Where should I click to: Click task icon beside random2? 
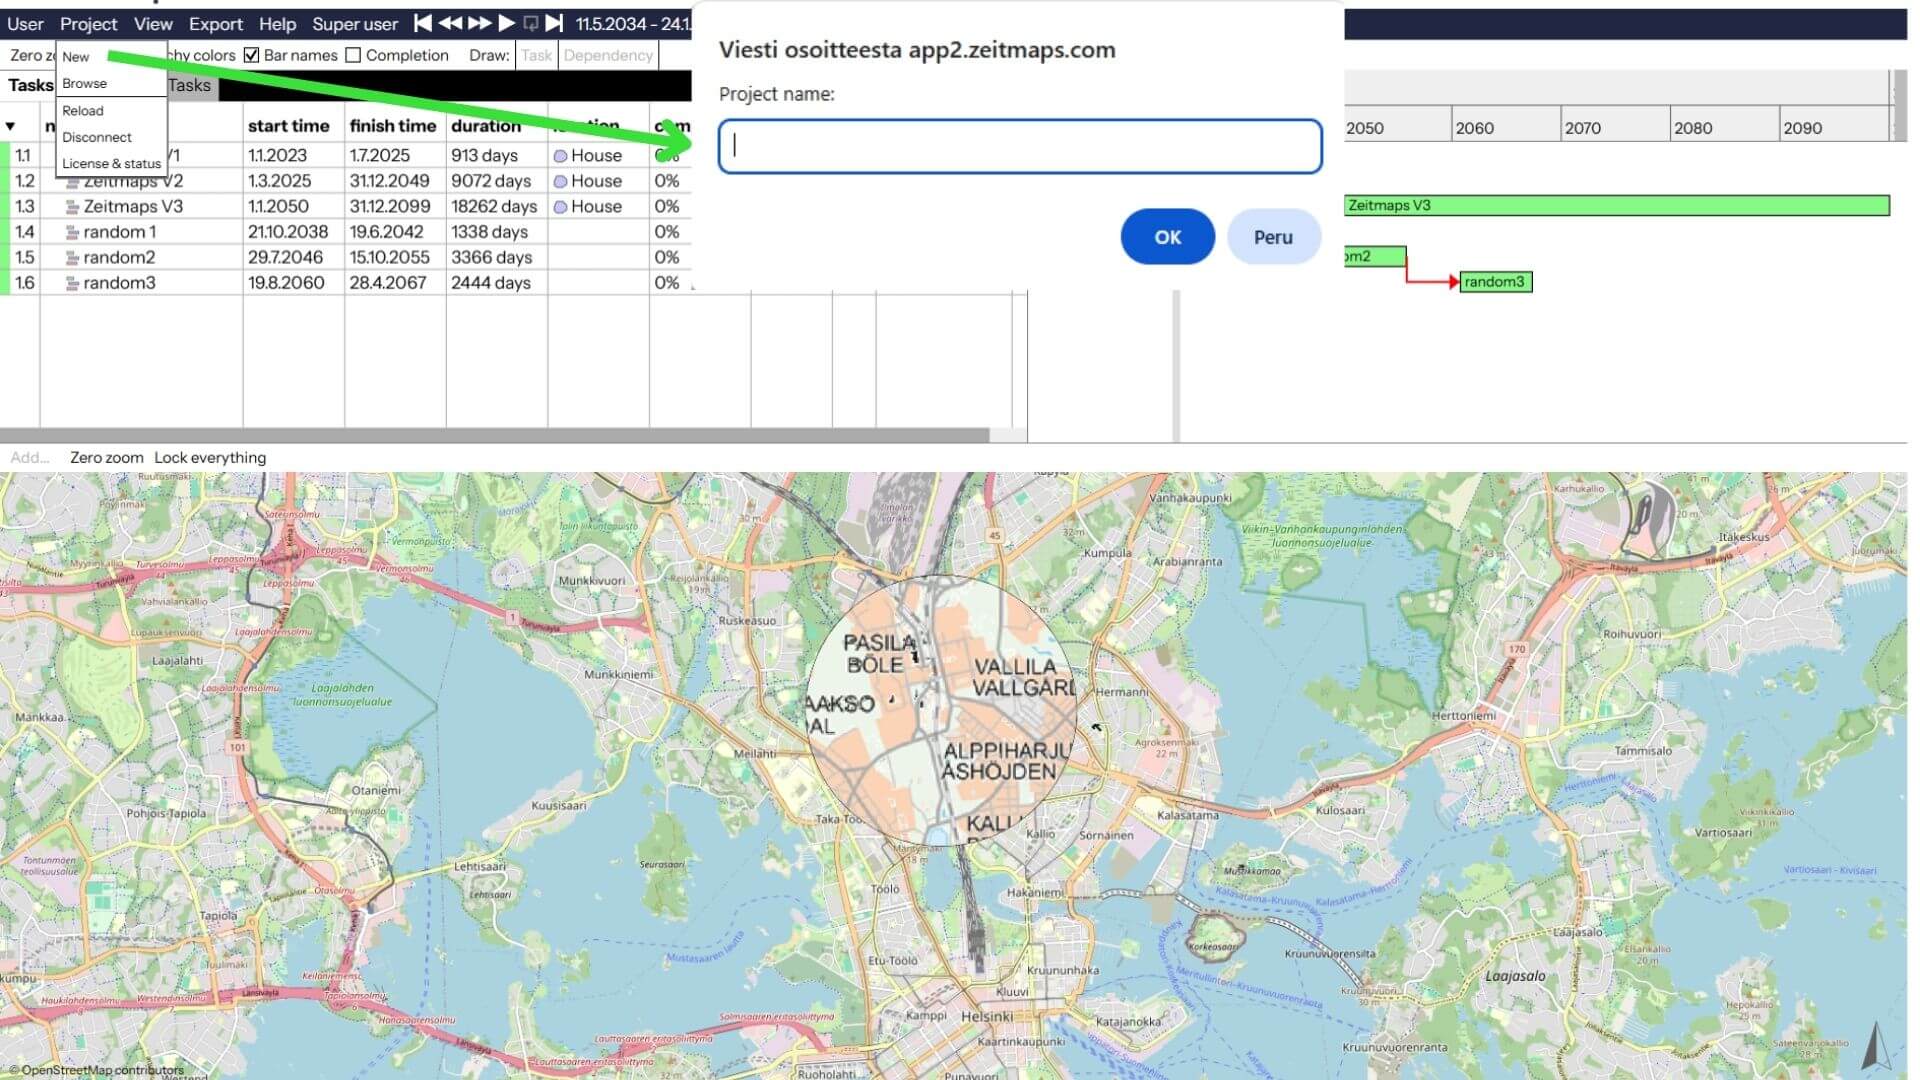point(72,258)
